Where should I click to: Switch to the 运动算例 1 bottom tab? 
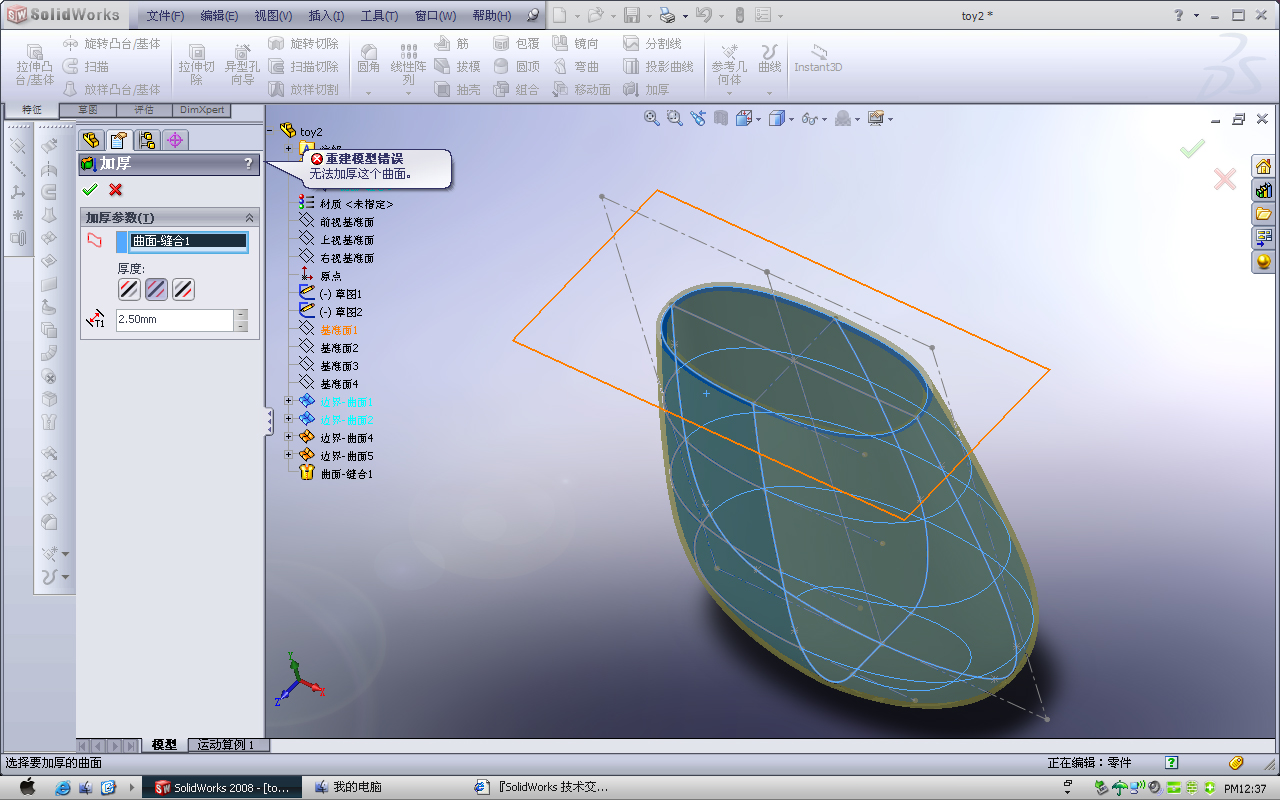pyautogui.click(x=229, y=745)
